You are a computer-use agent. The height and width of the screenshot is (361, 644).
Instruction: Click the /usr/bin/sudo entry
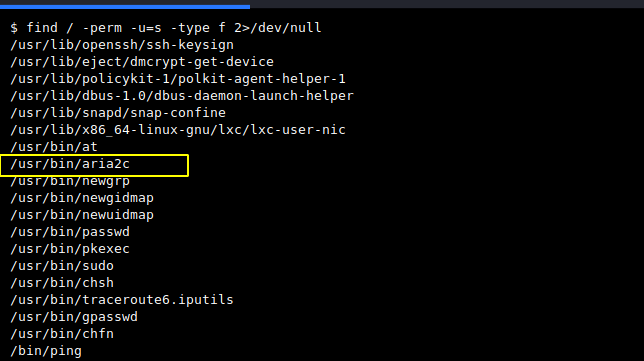[x=62, y=266]
